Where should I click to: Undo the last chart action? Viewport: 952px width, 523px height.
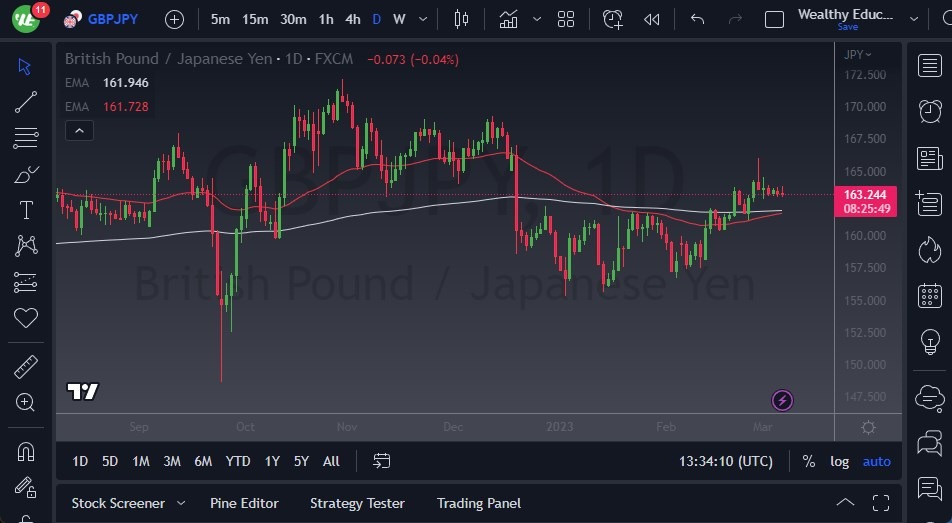[697, 19]
